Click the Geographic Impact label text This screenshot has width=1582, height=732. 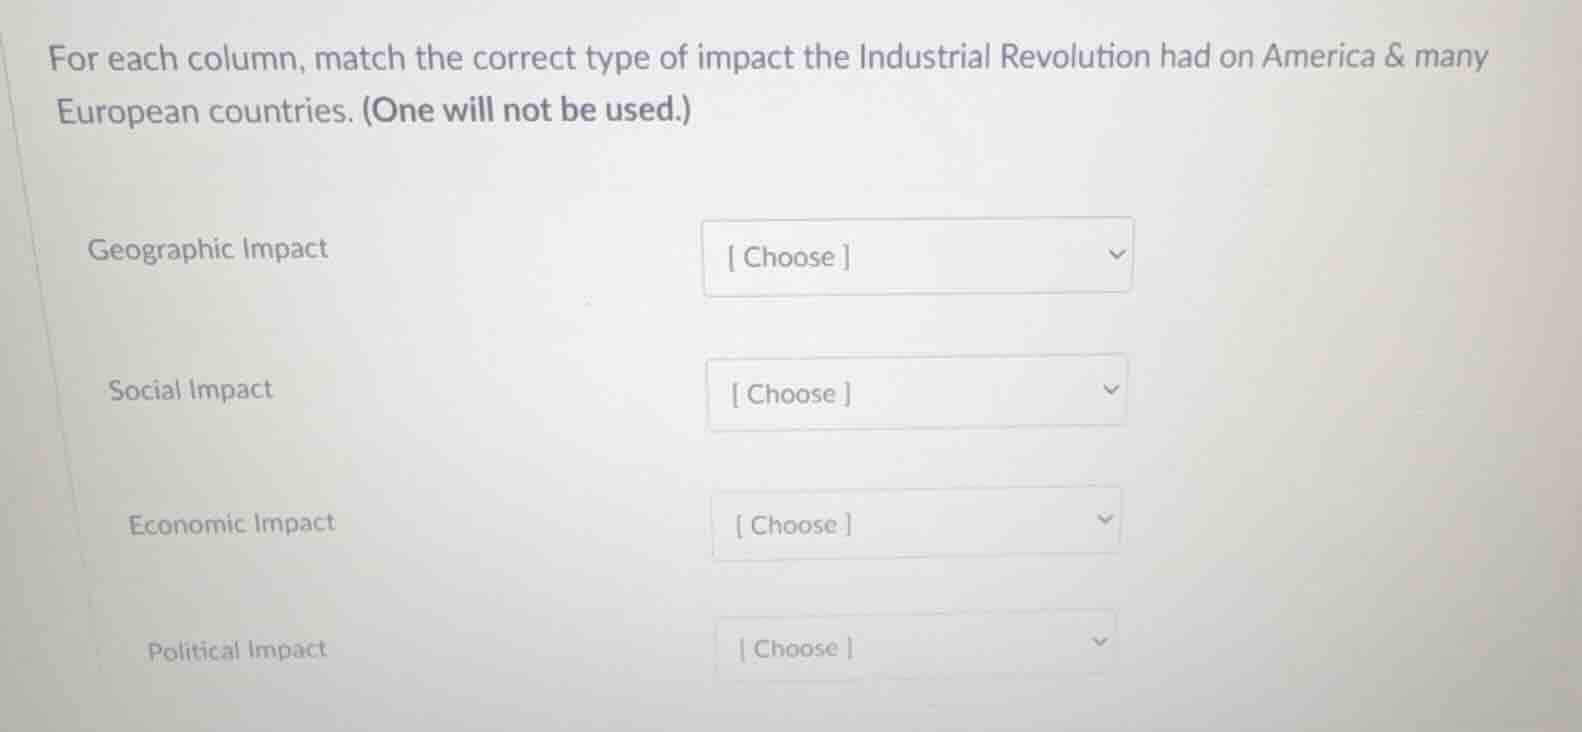point(208,249)
